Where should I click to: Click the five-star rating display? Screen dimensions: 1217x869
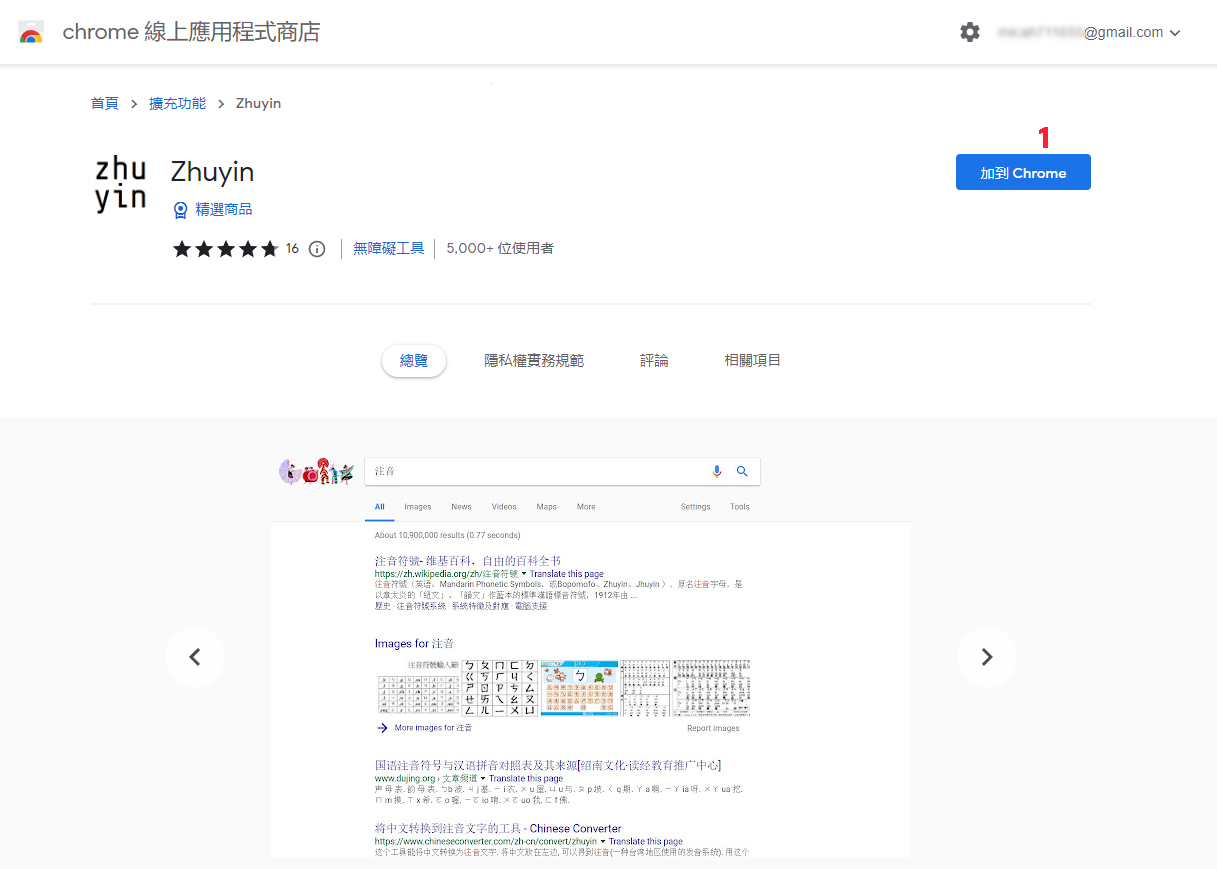pyautogui.click(x=225, y=249)
